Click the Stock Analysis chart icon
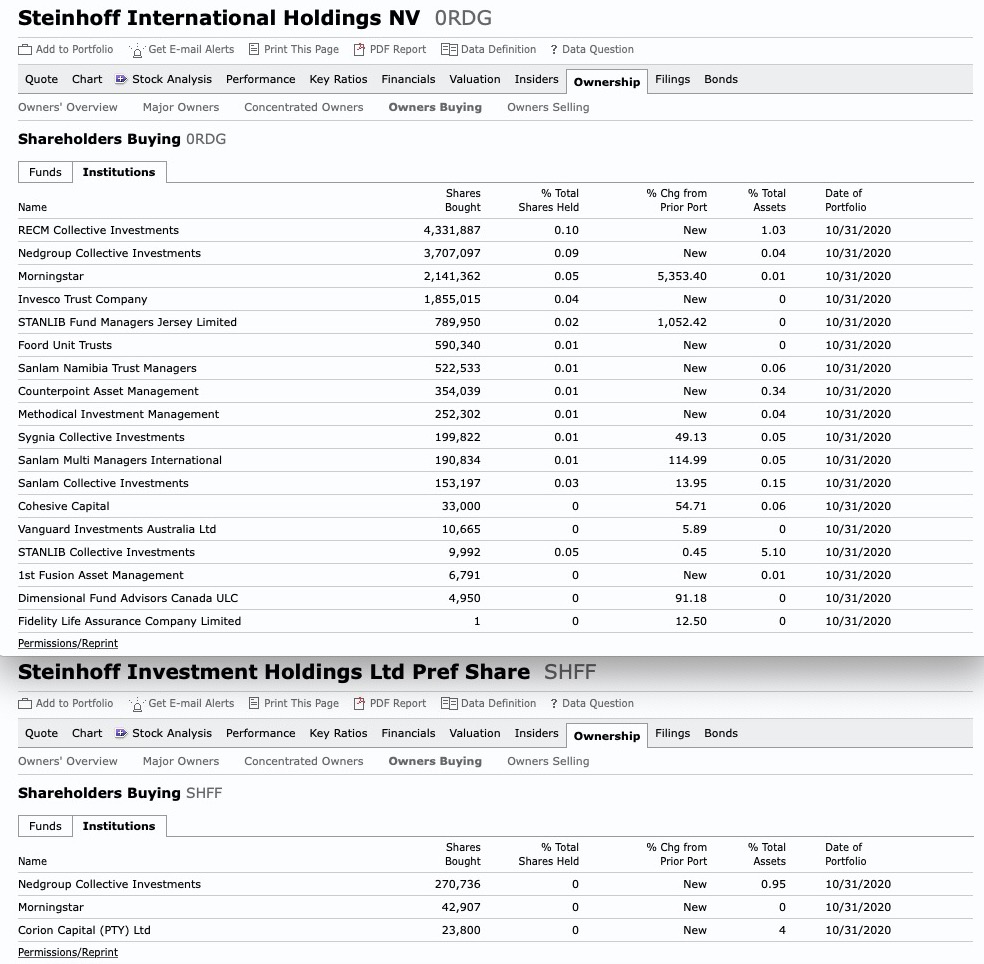 pos(121,79)
